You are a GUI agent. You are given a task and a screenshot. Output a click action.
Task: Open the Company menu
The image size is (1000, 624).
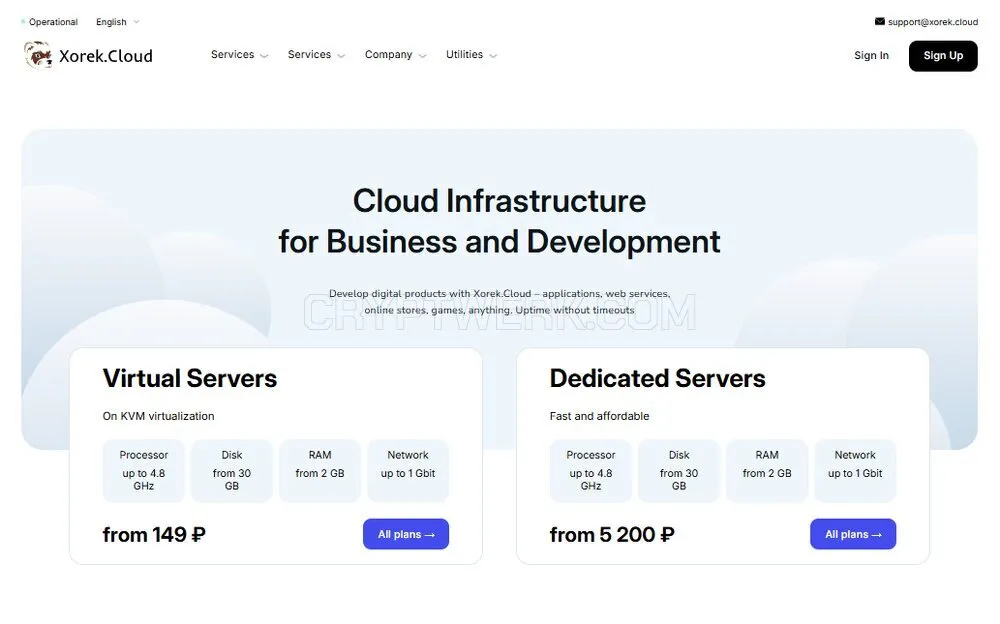click(x=395, y=55)
